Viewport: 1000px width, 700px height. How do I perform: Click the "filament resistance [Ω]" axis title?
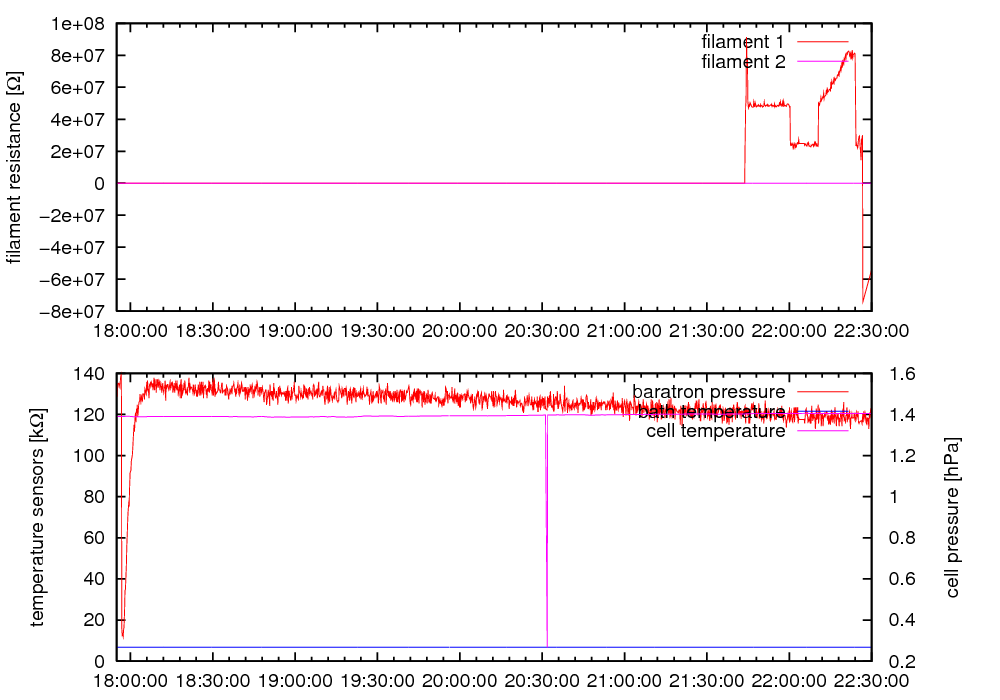coord(14,170)
